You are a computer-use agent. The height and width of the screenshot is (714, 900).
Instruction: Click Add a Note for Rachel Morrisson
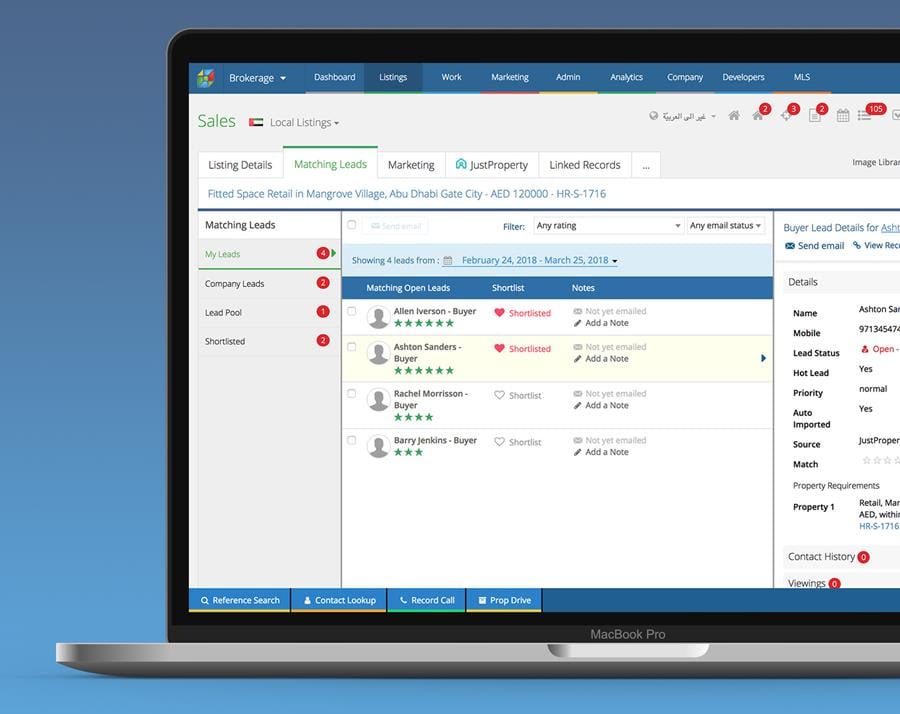click(x=607, y=405)
